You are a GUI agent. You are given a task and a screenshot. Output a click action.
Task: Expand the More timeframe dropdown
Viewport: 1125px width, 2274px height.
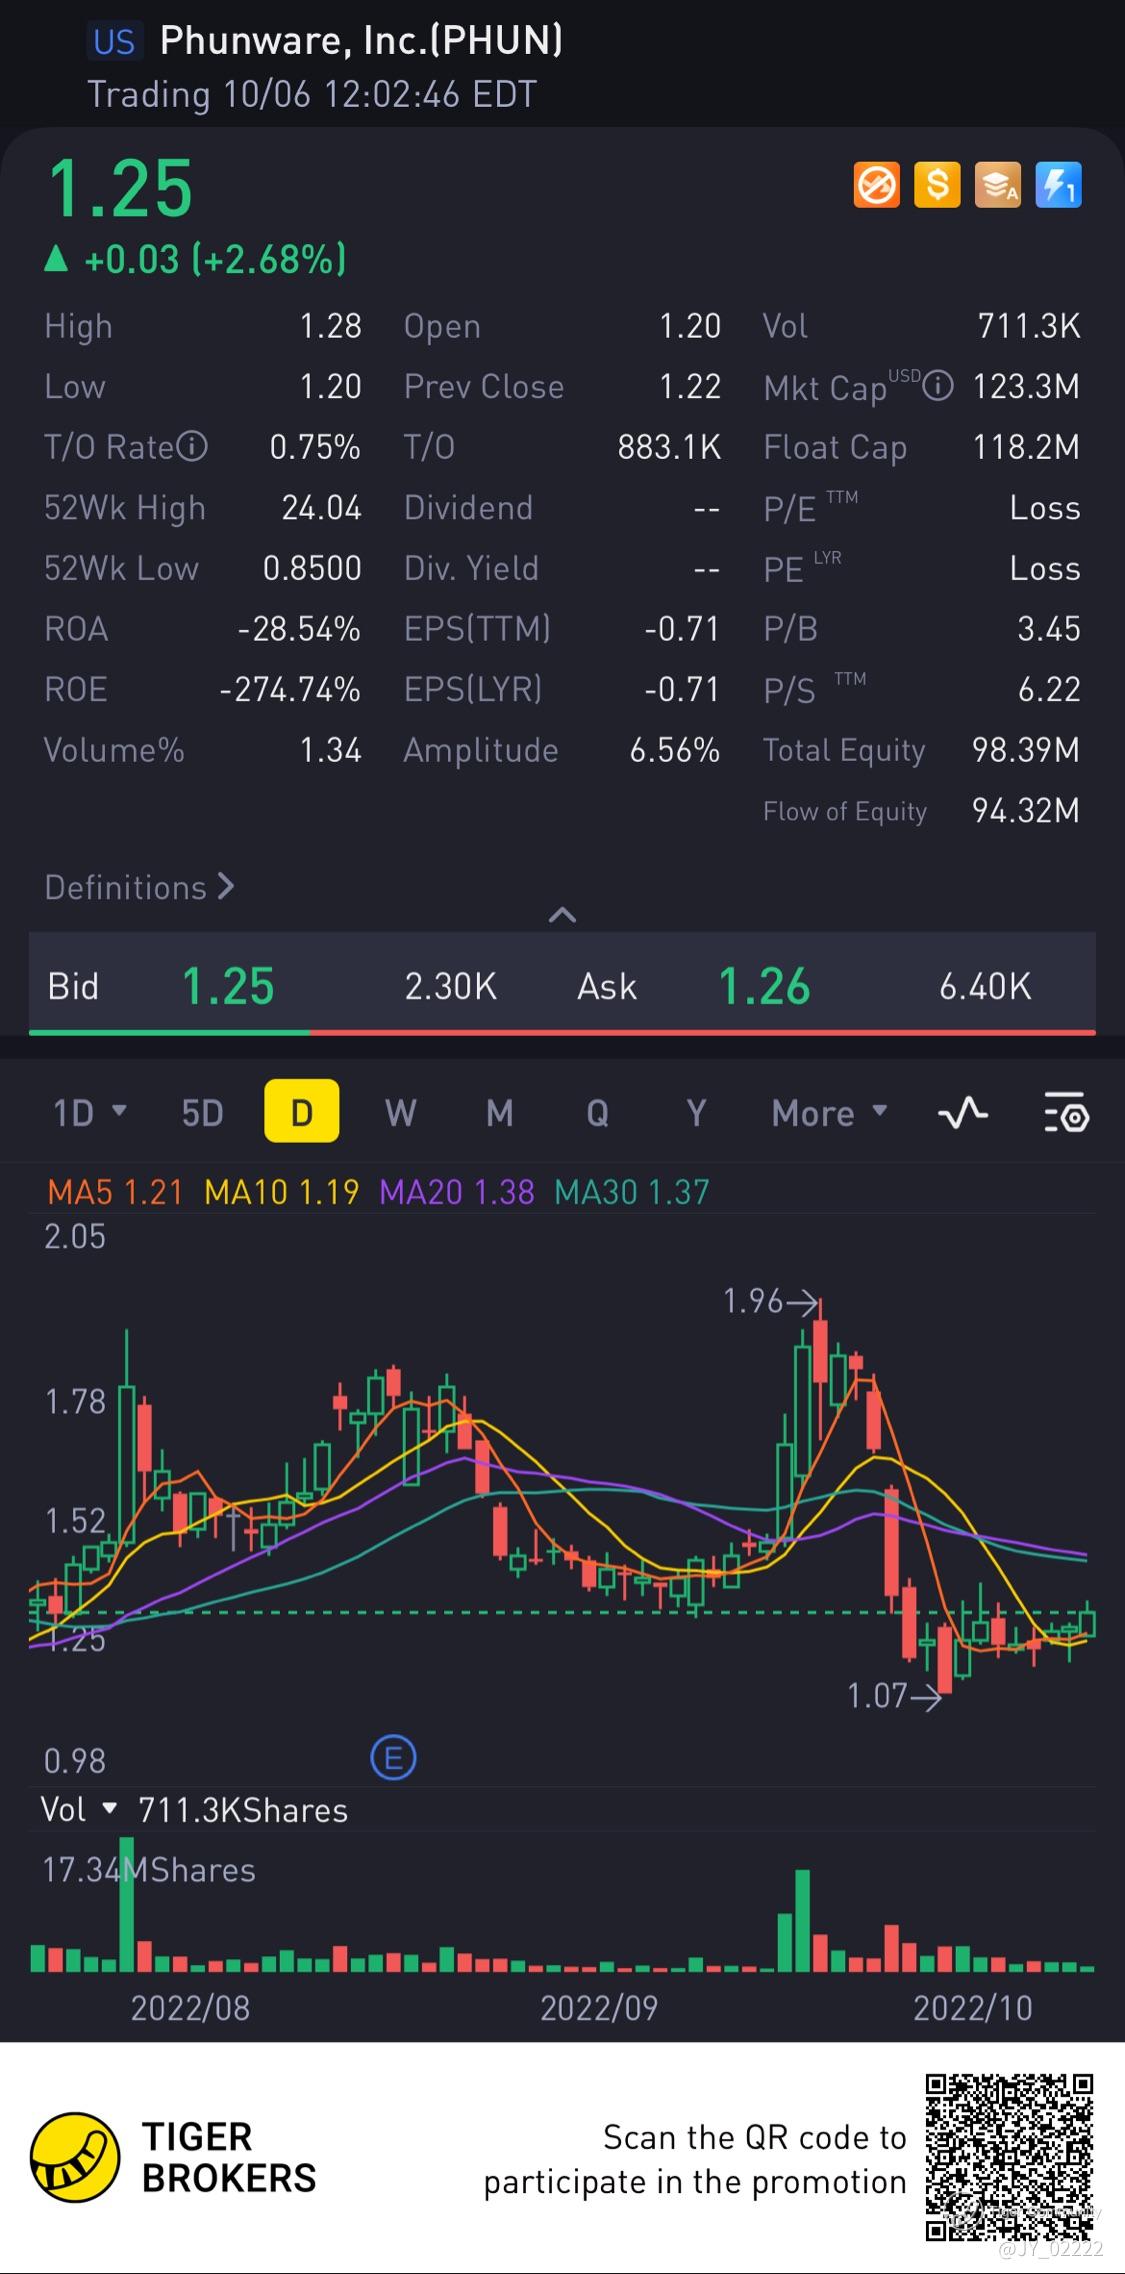coord(829,1112)
